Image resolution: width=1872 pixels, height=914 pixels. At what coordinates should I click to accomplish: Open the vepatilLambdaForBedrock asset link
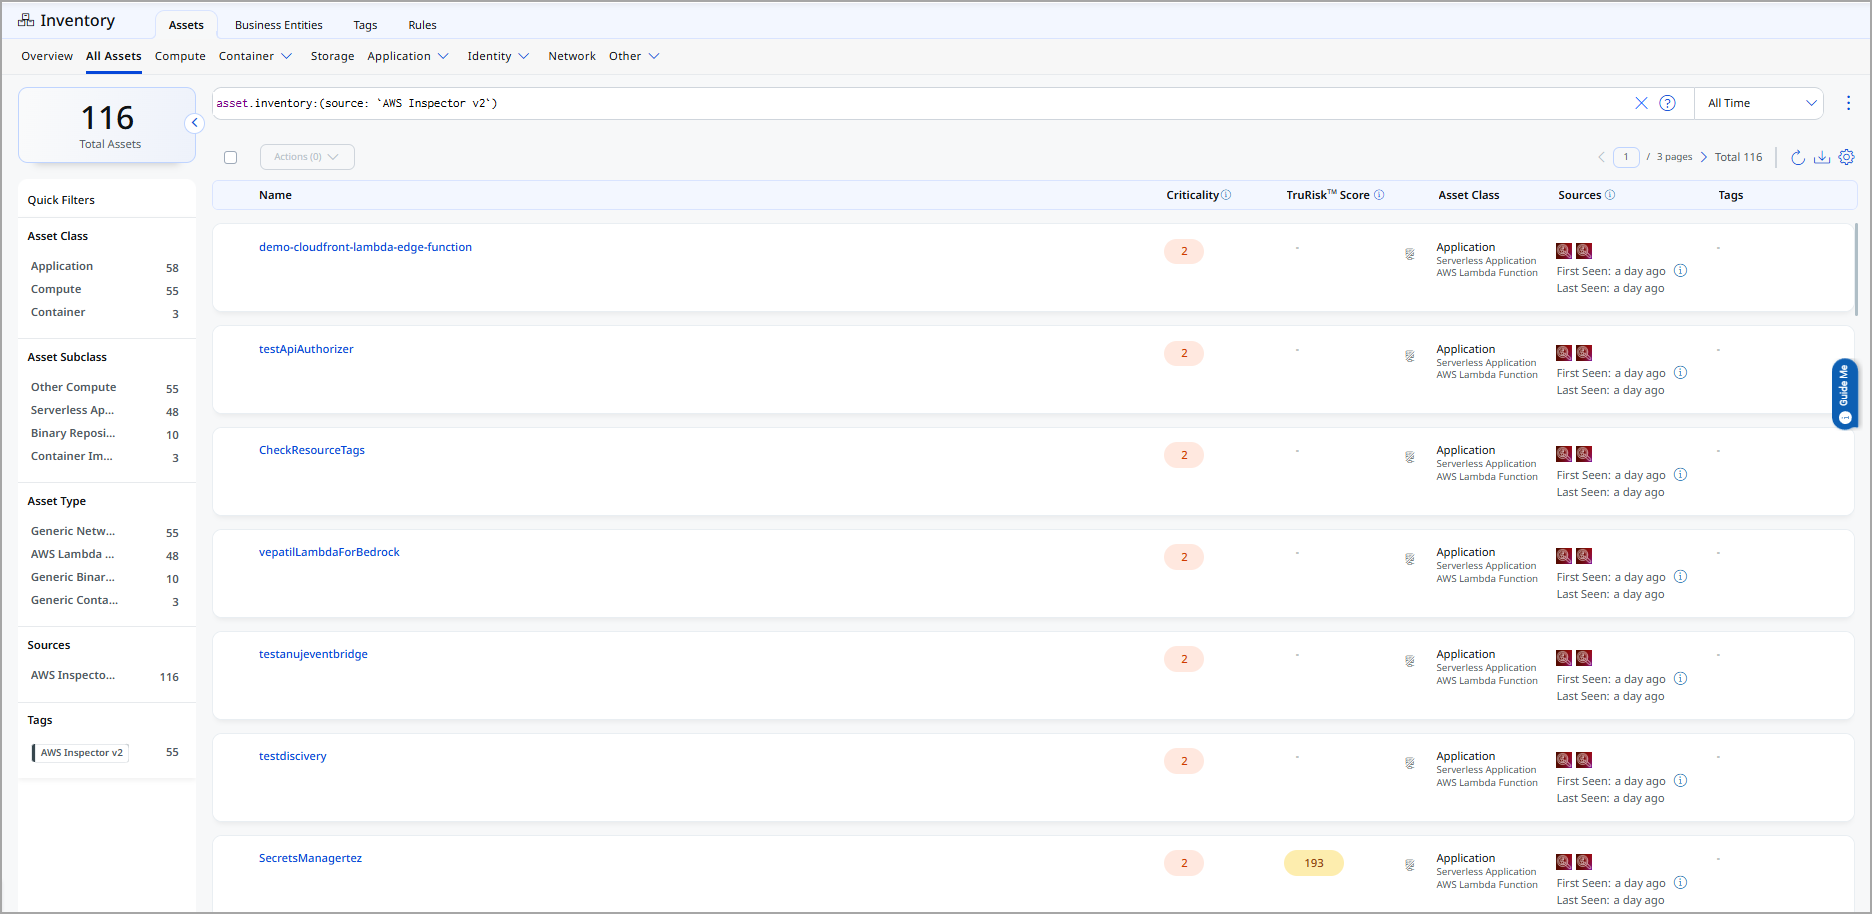[329, 552]
